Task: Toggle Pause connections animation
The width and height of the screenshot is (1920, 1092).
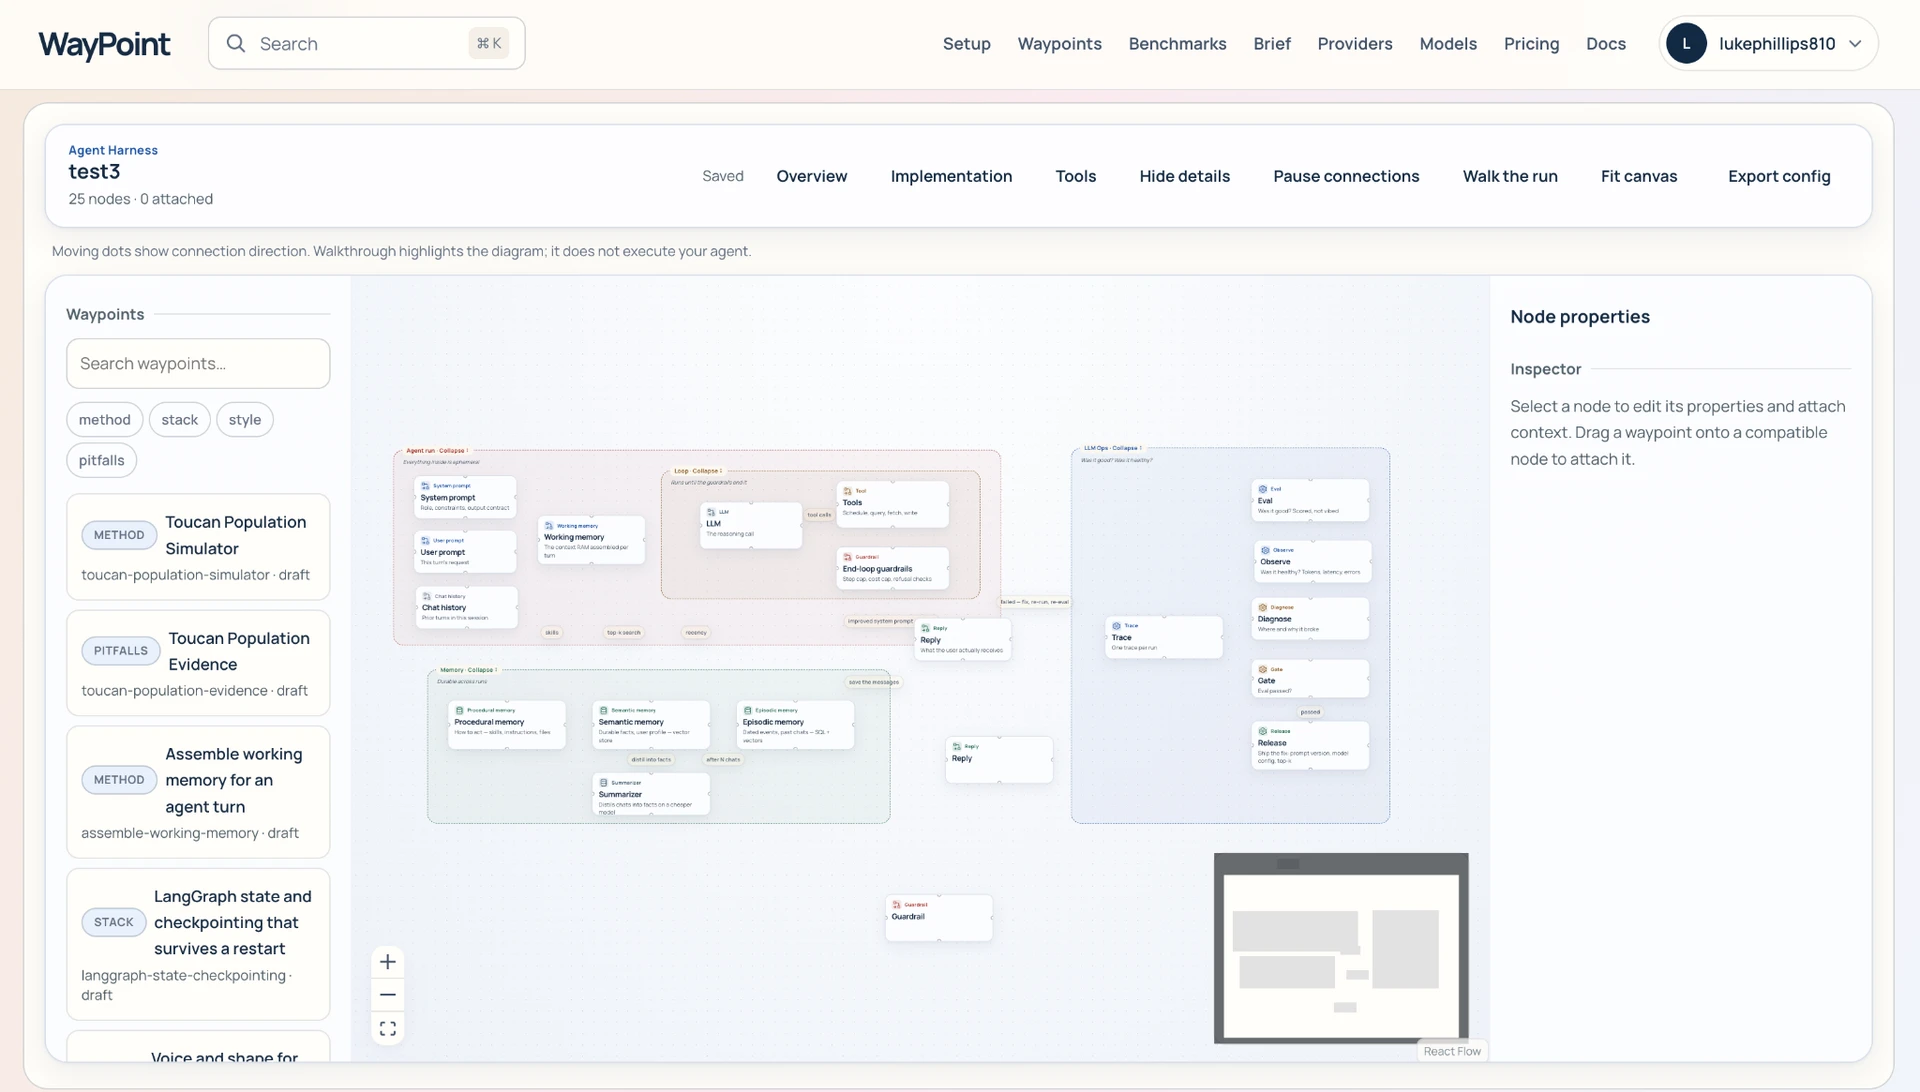Action: click(1346, 176)
